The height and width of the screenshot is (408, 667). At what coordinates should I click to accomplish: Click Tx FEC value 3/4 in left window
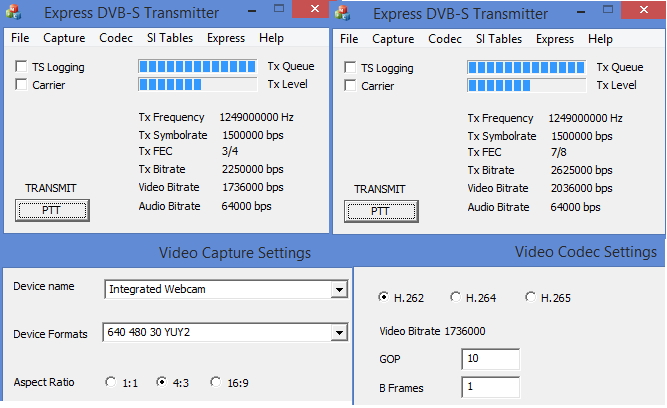pyautogui.click(x=230, y=151)
